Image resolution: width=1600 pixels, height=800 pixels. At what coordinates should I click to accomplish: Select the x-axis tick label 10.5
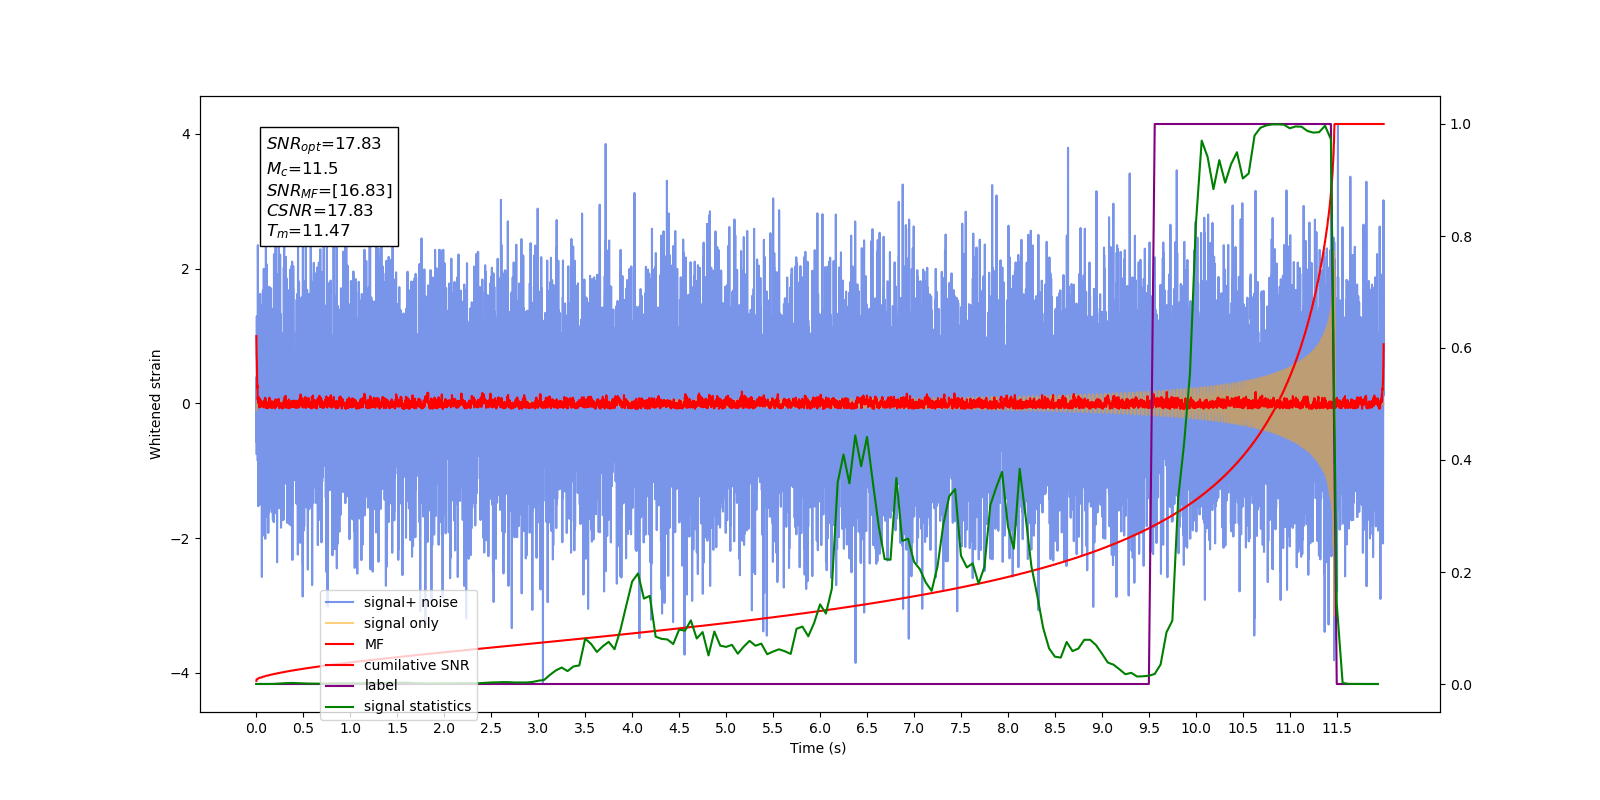1243,728
